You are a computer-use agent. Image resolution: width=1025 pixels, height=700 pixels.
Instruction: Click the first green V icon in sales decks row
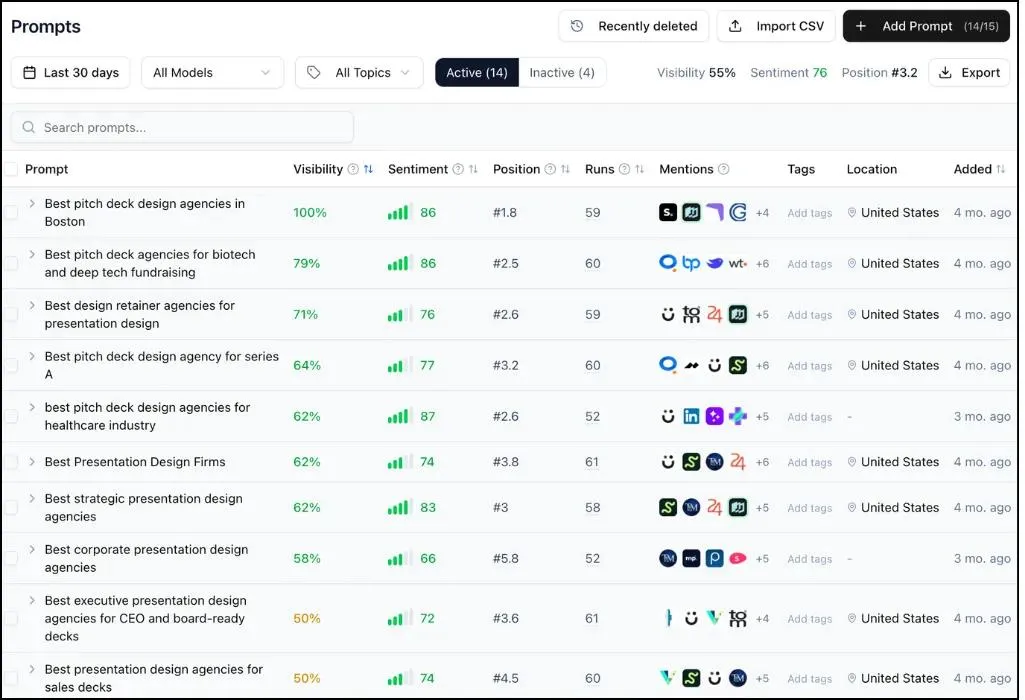click(x=667, y=678)
